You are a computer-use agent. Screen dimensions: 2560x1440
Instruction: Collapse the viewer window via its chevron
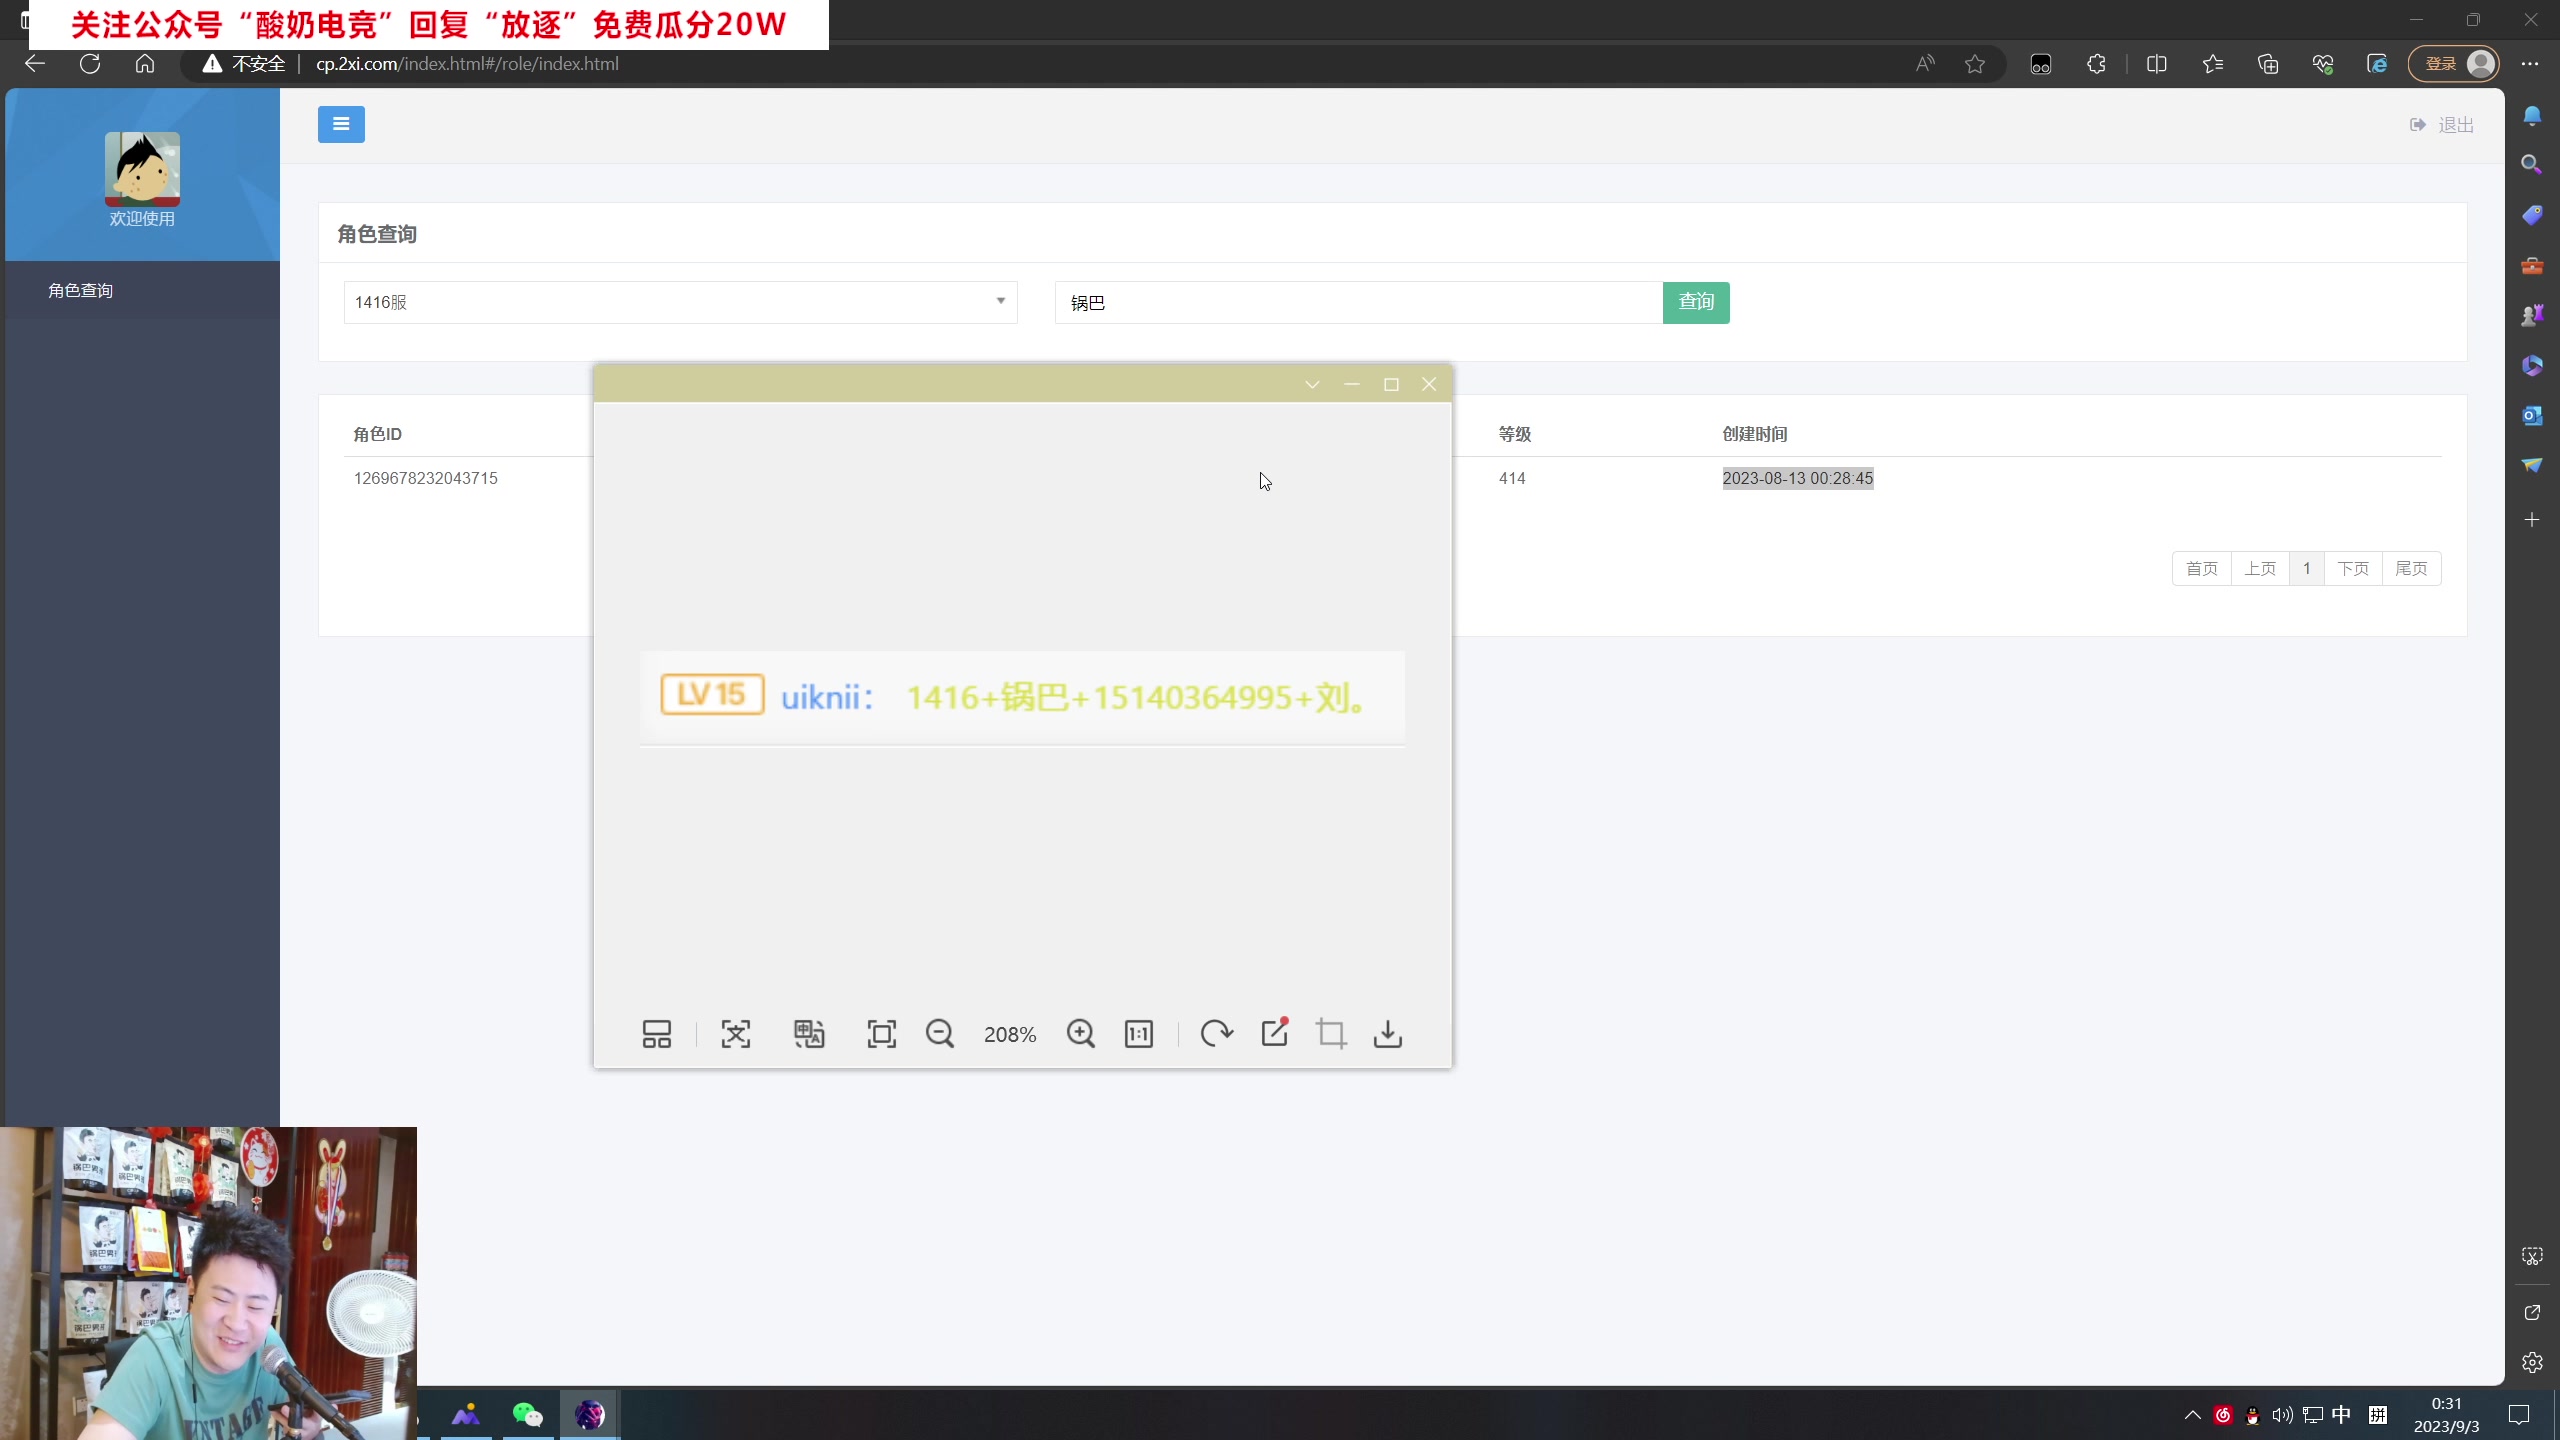(1312, 384)
